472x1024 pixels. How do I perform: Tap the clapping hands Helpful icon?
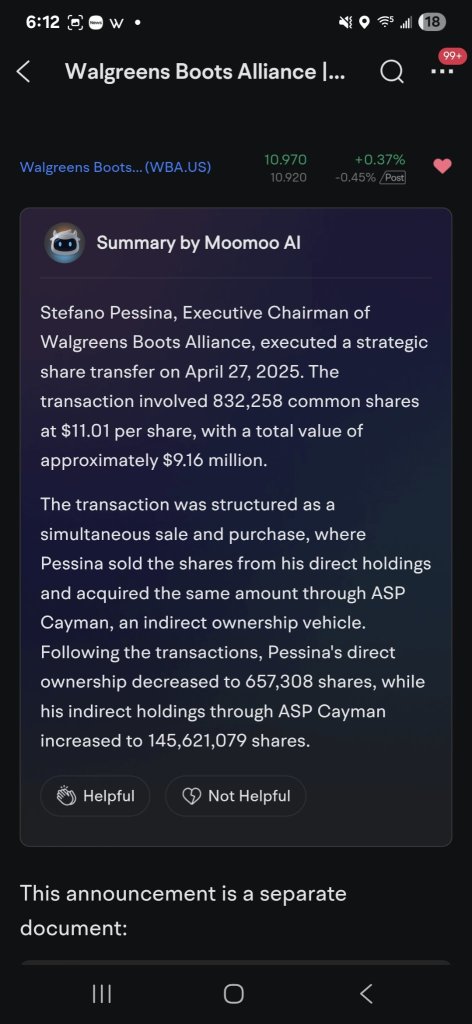(x=67, y=797)
